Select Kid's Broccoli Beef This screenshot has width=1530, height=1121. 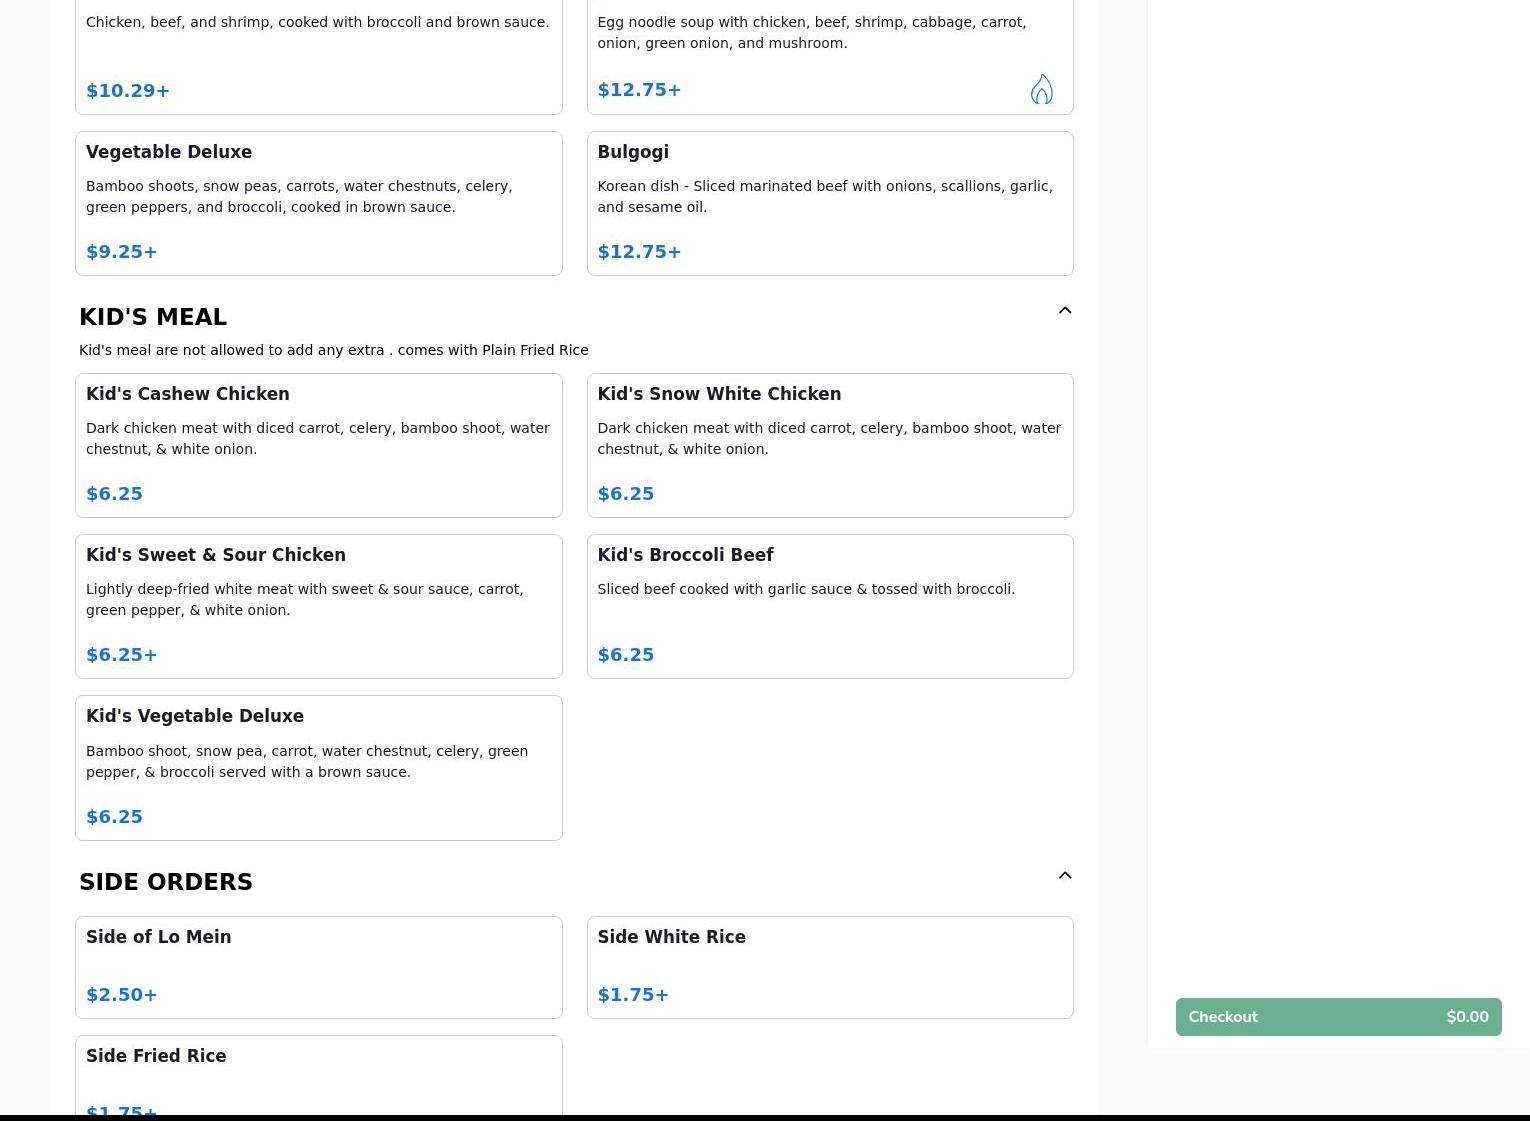click(829, 606)
